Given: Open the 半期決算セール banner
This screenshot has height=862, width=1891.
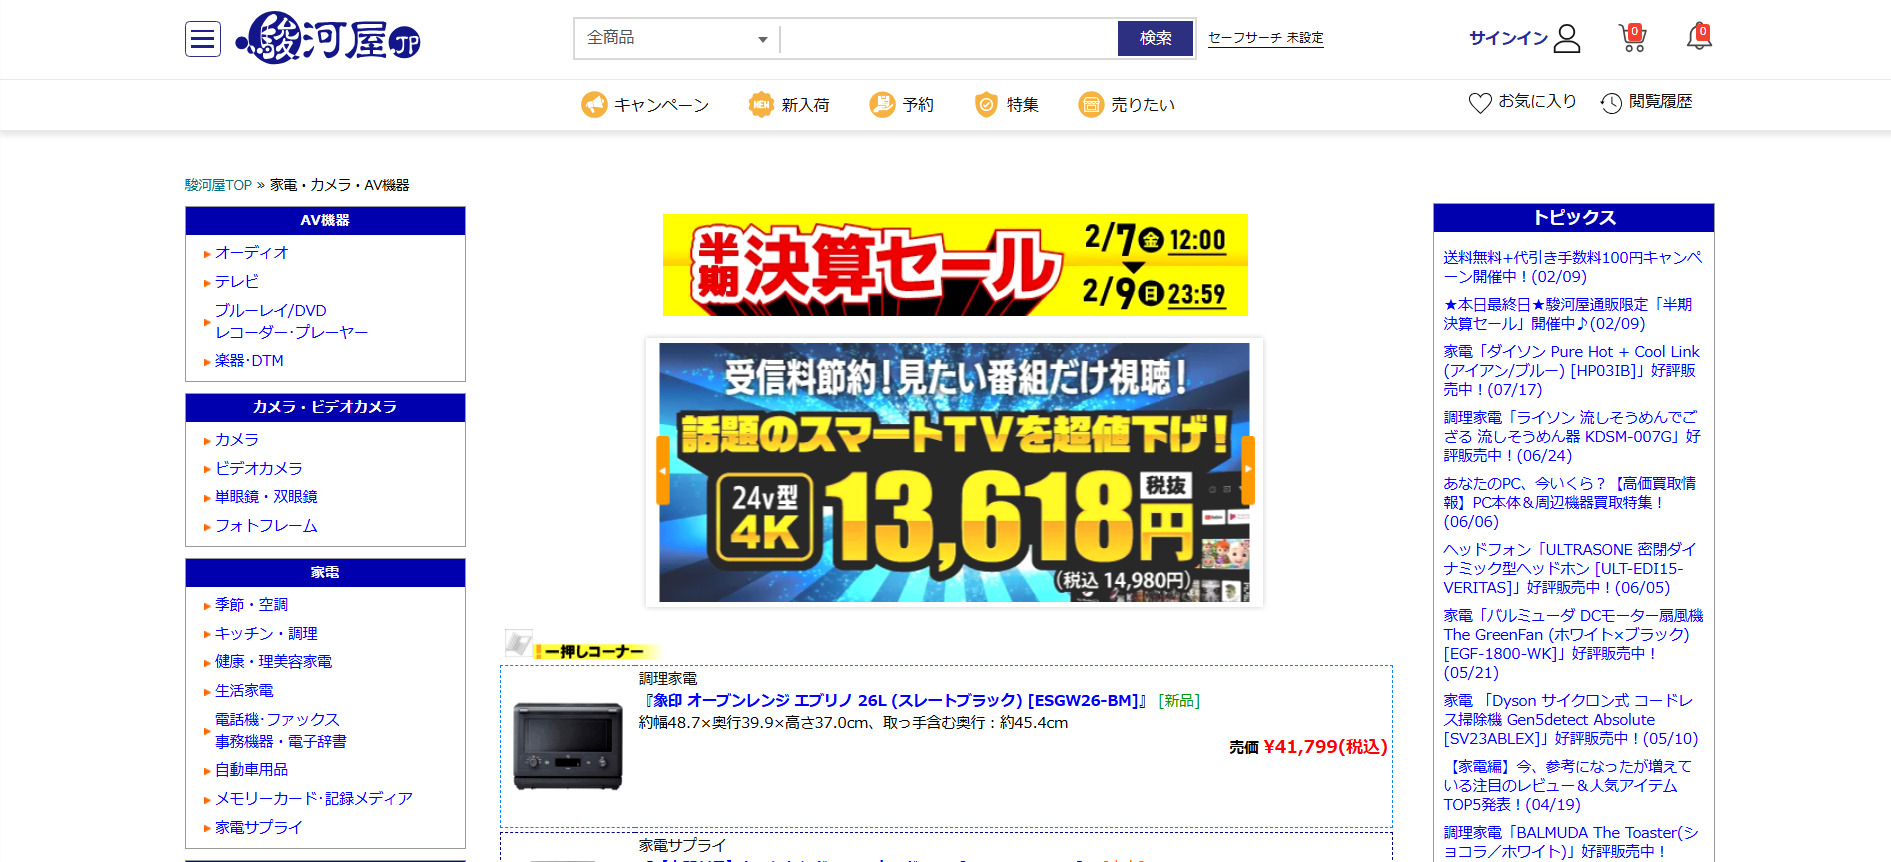Looking at the screenshot, I should pos(954,265).
